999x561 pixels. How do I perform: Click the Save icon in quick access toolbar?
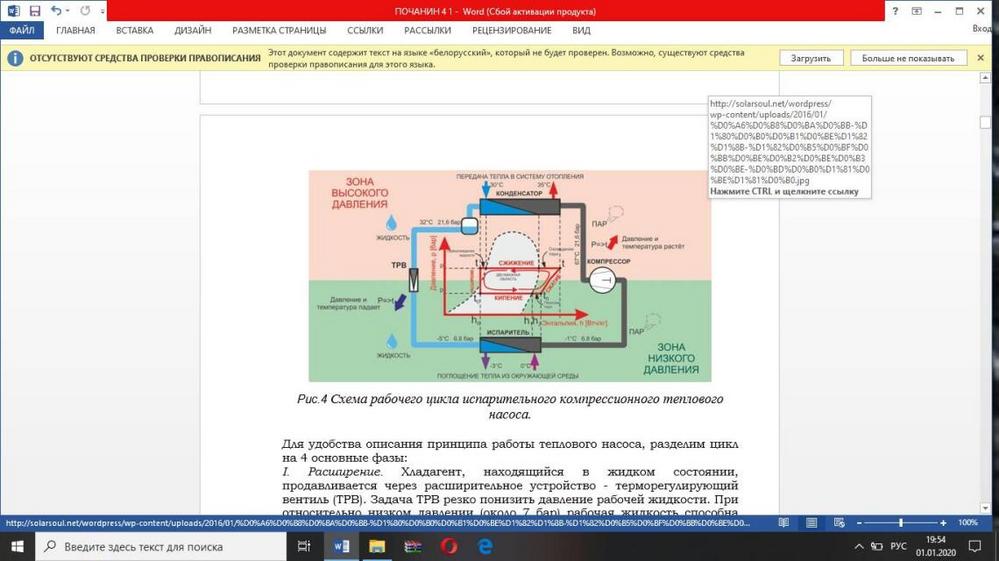[35, 11]
